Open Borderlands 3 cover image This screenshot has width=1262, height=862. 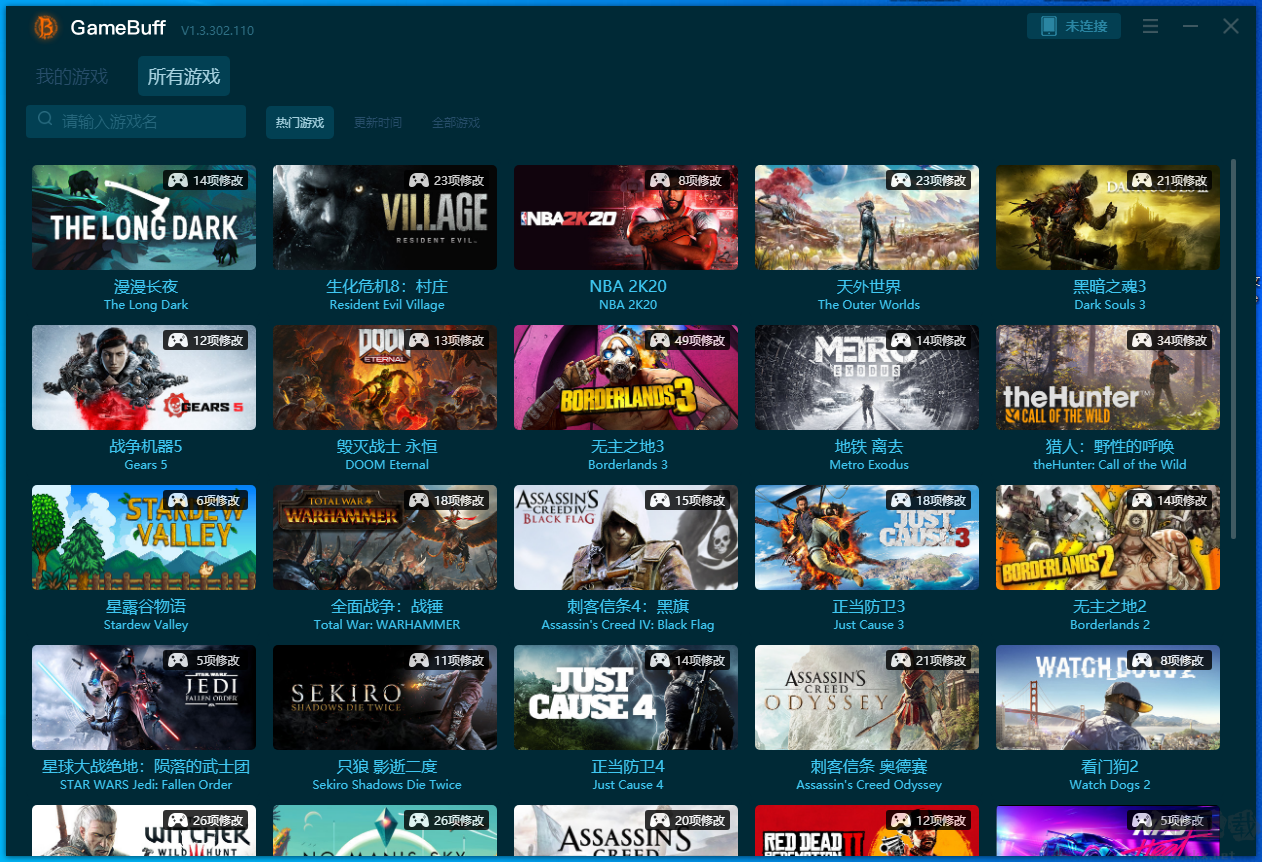(x=626, y=377)
